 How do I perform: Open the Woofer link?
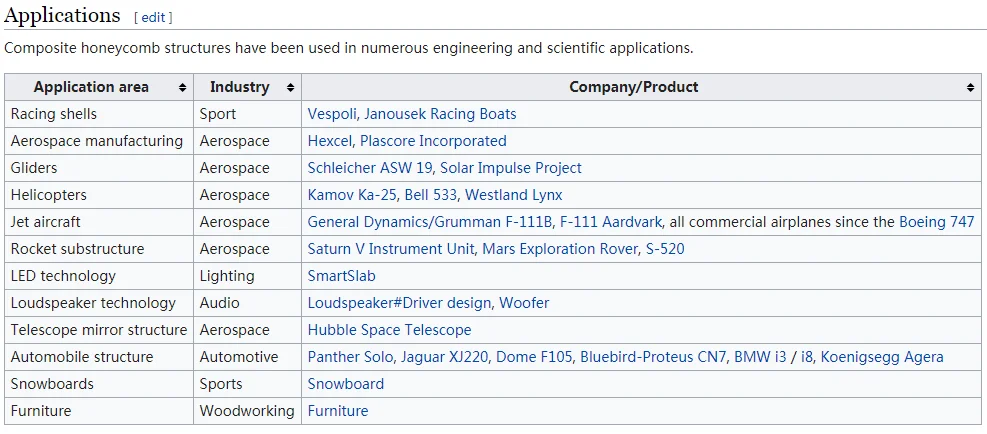tap(524, 303)
